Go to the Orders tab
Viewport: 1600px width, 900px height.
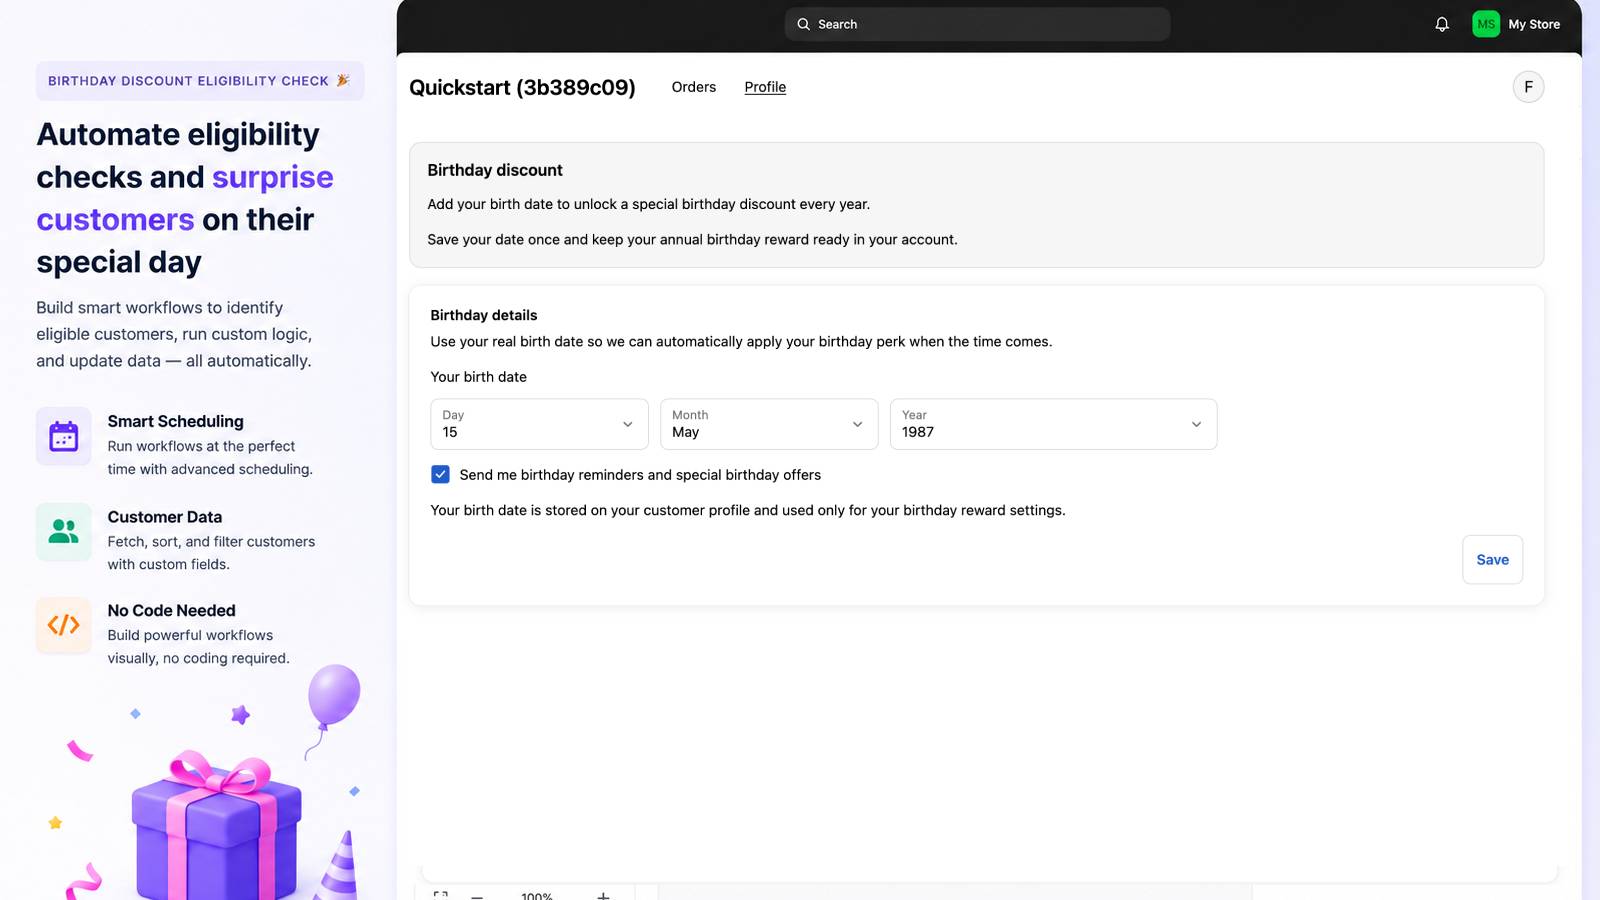coord(694,87)
